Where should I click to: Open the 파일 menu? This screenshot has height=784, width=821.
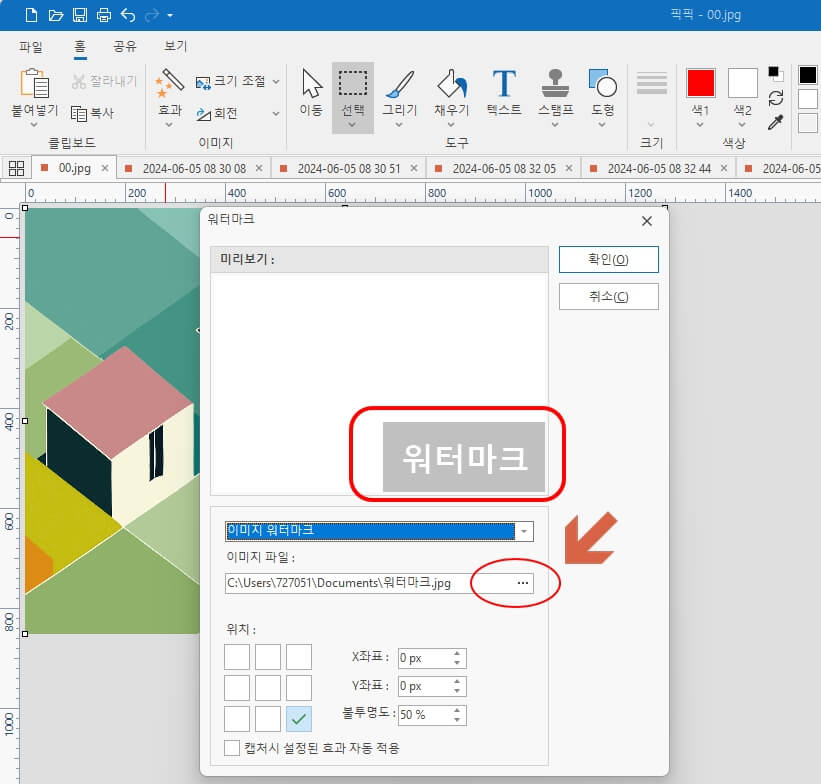(31, 47)
